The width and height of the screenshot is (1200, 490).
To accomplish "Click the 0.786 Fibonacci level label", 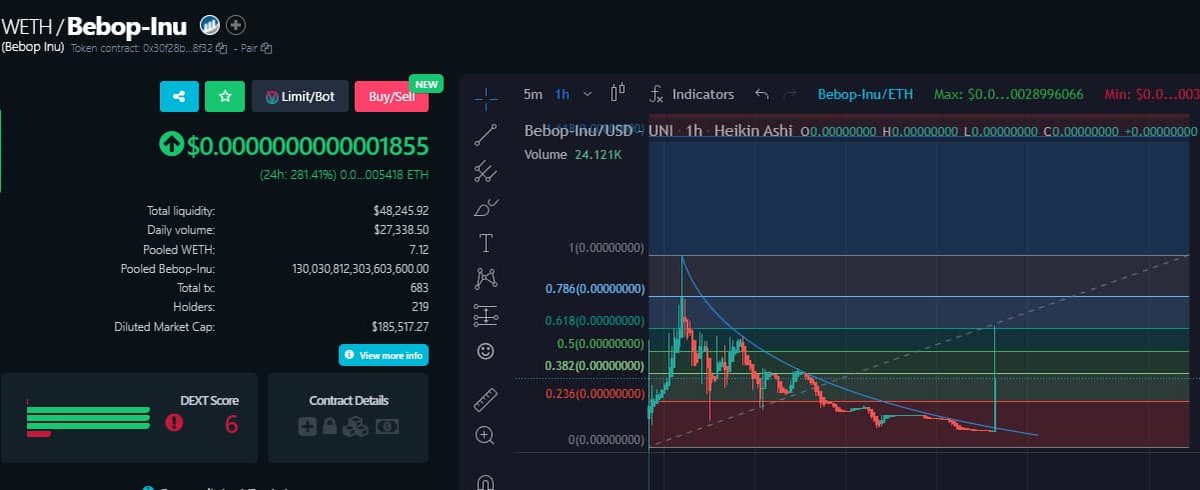I will [595, 289].
